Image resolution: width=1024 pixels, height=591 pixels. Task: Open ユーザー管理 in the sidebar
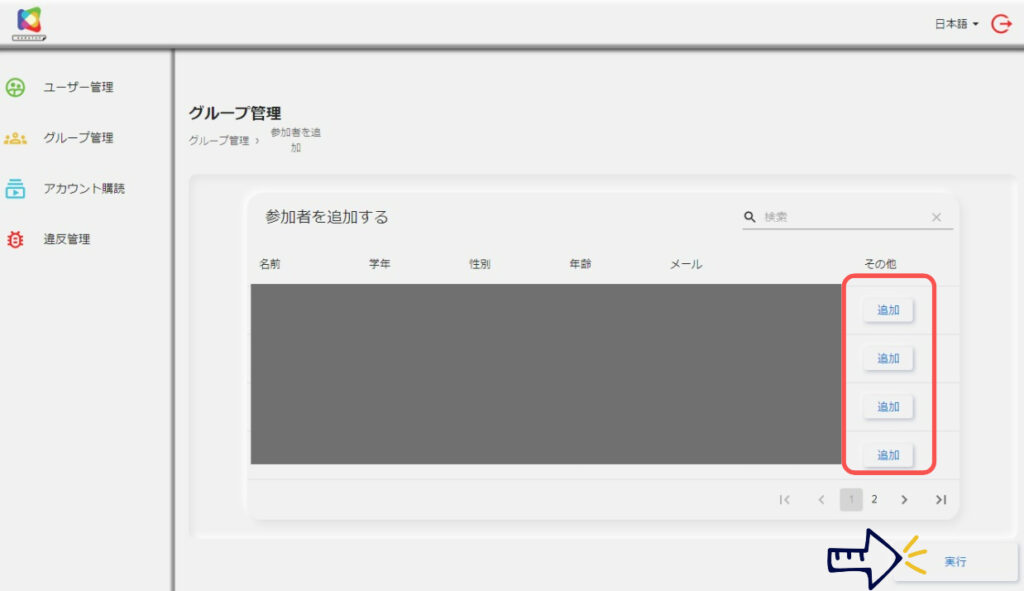click(78, 87)
